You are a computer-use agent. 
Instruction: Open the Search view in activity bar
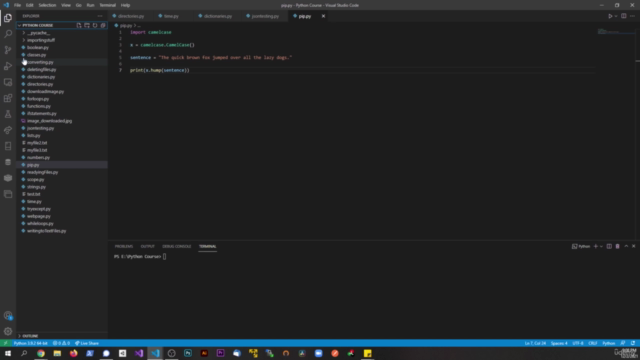tap(8, 34)
